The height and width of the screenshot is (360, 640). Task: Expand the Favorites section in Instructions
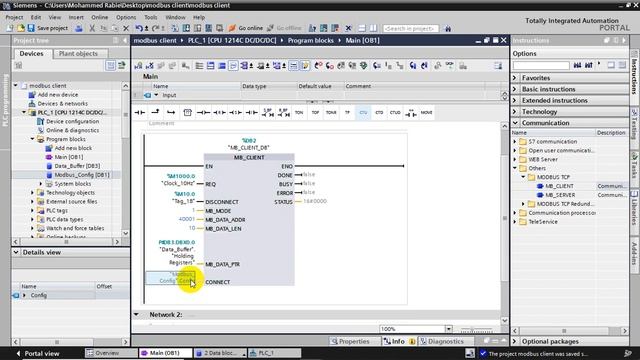coord(515,78)
